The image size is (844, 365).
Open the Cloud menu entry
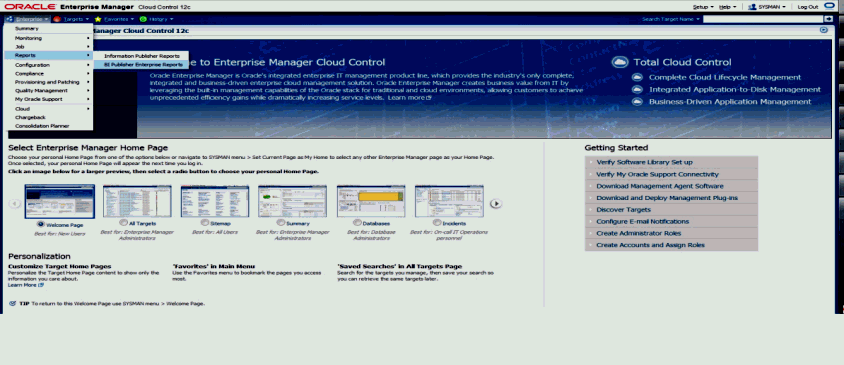click(48, 109)
